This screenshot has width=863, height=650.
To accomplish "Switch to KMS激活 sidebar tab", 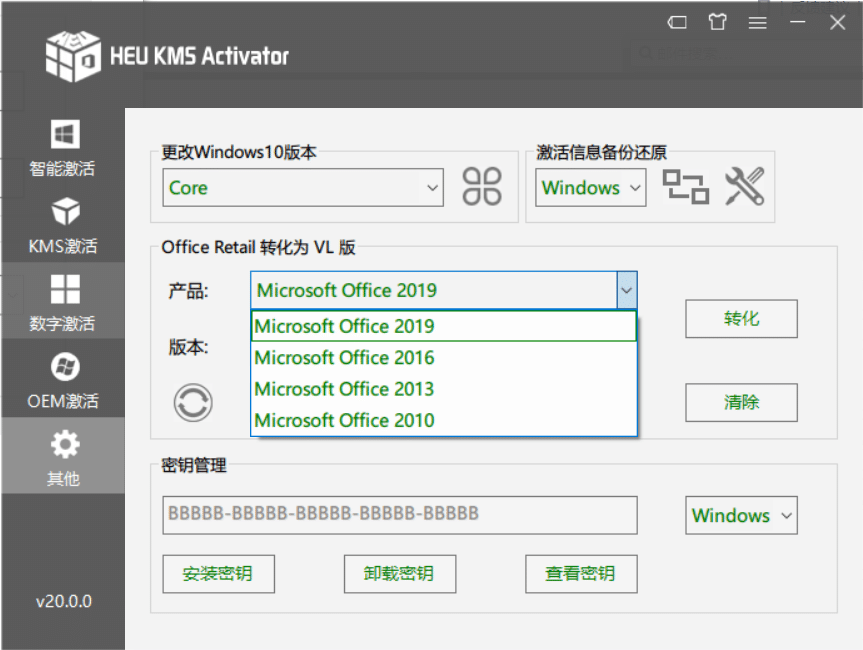I will (63, 225).
